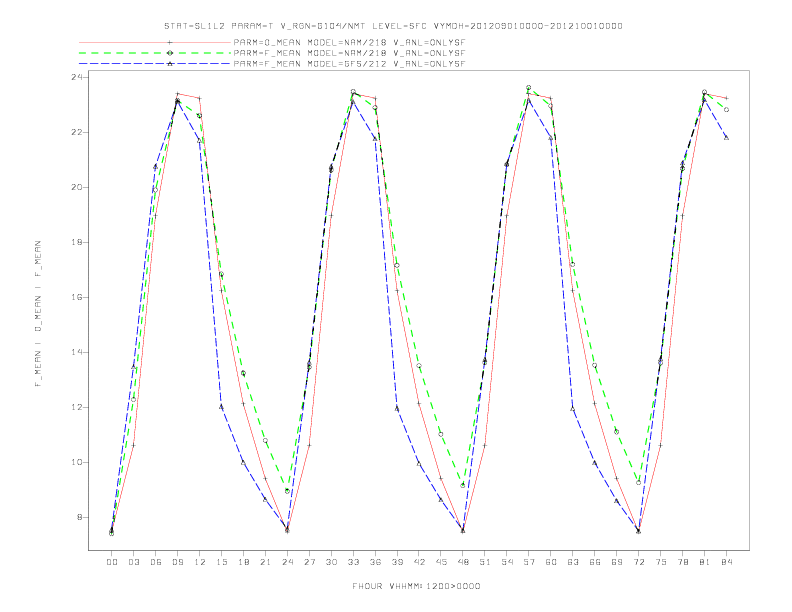Viewport: 792px width, 612px height.
Task: Click the y-axis tick value 16
Action: tap(78, 297)
